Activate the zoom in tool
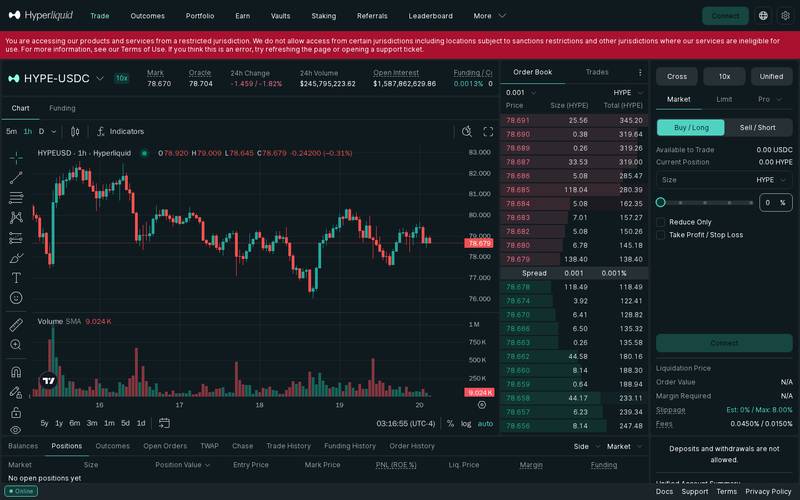The width and height of the screenshot is (800, 500). click(x=16, y=344)
